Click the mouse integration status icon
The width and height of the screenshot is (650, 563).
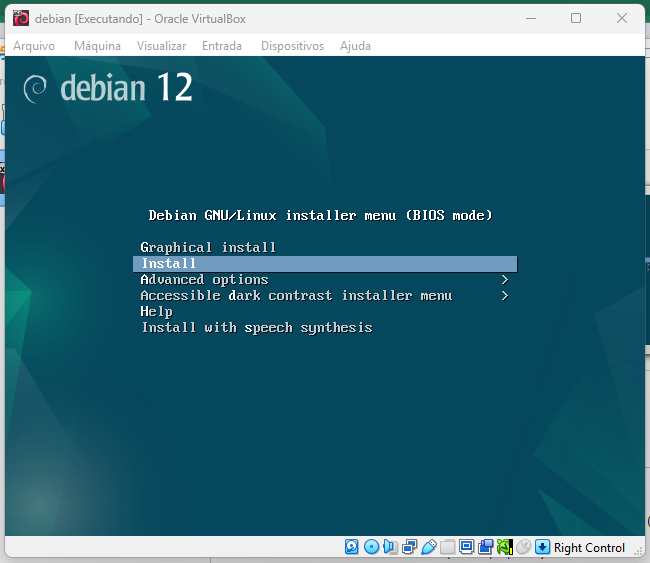pos(524,547)
